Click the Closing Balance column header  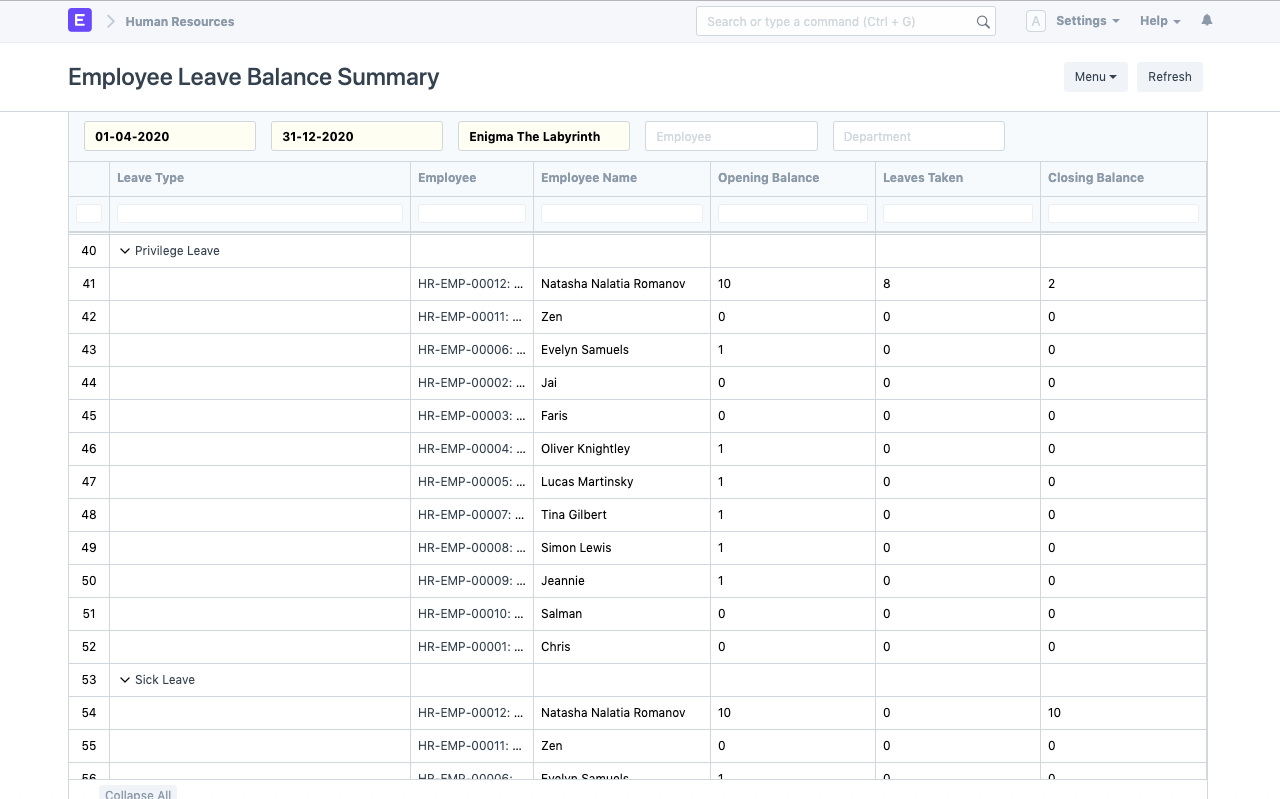pos(1123,178)
